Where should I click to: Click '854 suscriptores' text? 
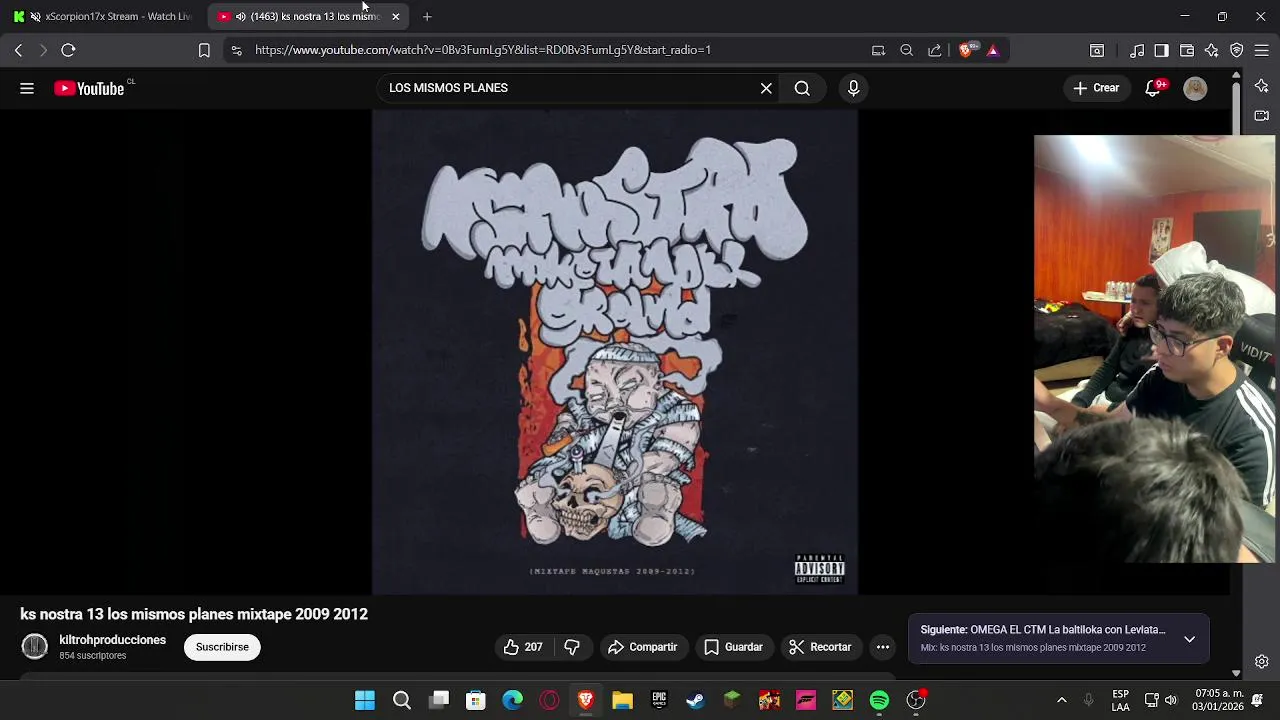tap(93, 656)
